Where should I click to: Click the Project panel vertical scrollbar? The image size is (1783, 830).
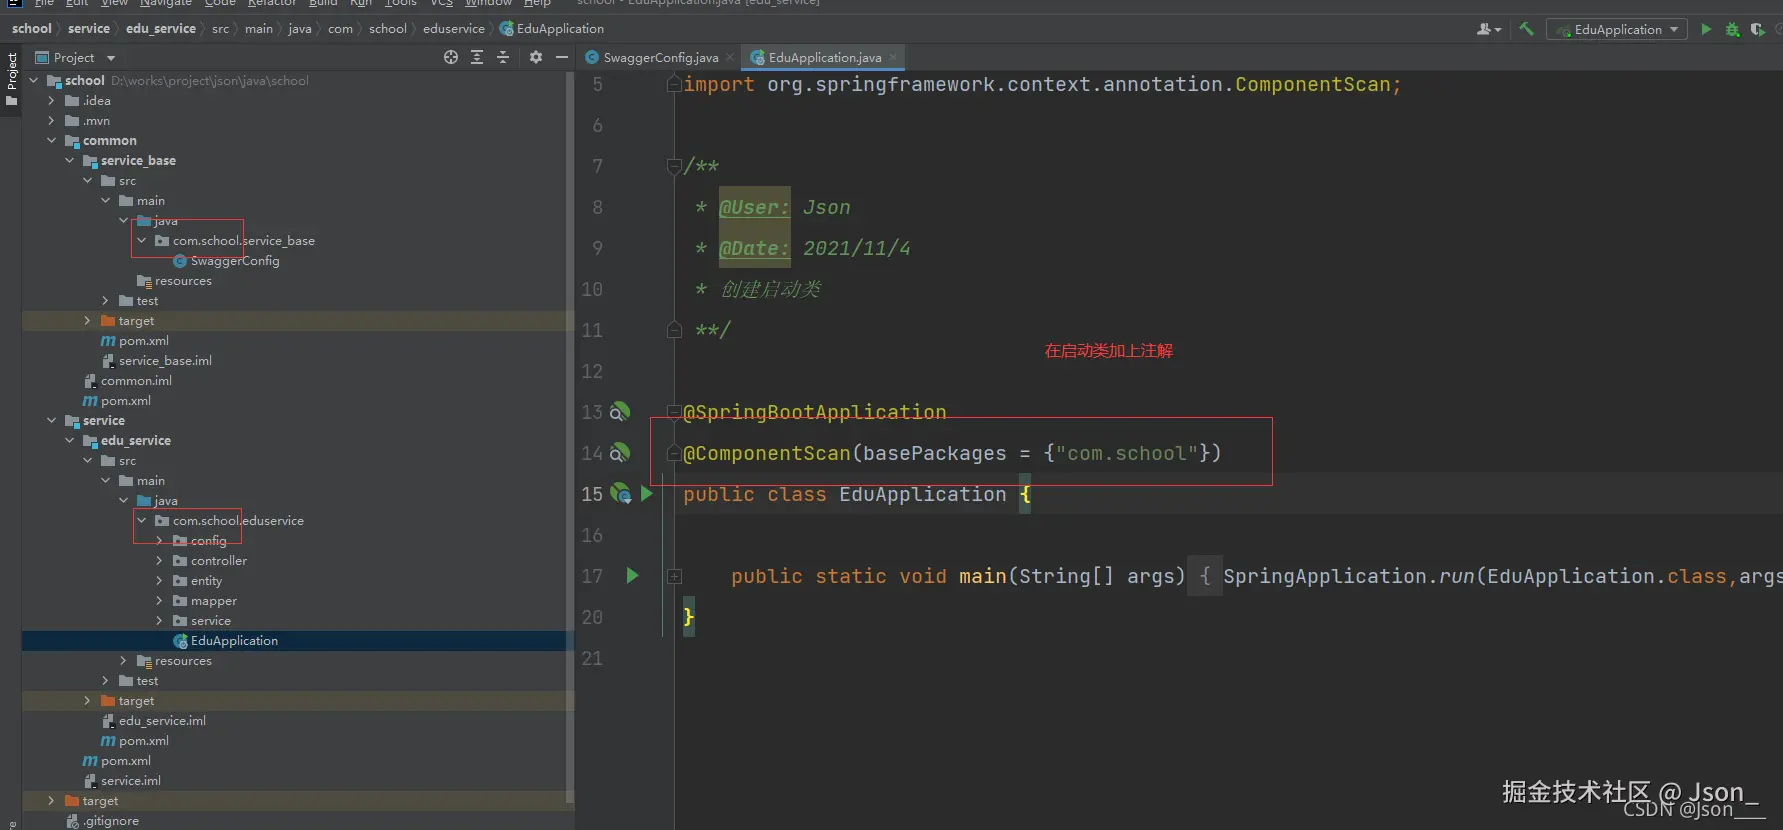[x=570, y=435]
